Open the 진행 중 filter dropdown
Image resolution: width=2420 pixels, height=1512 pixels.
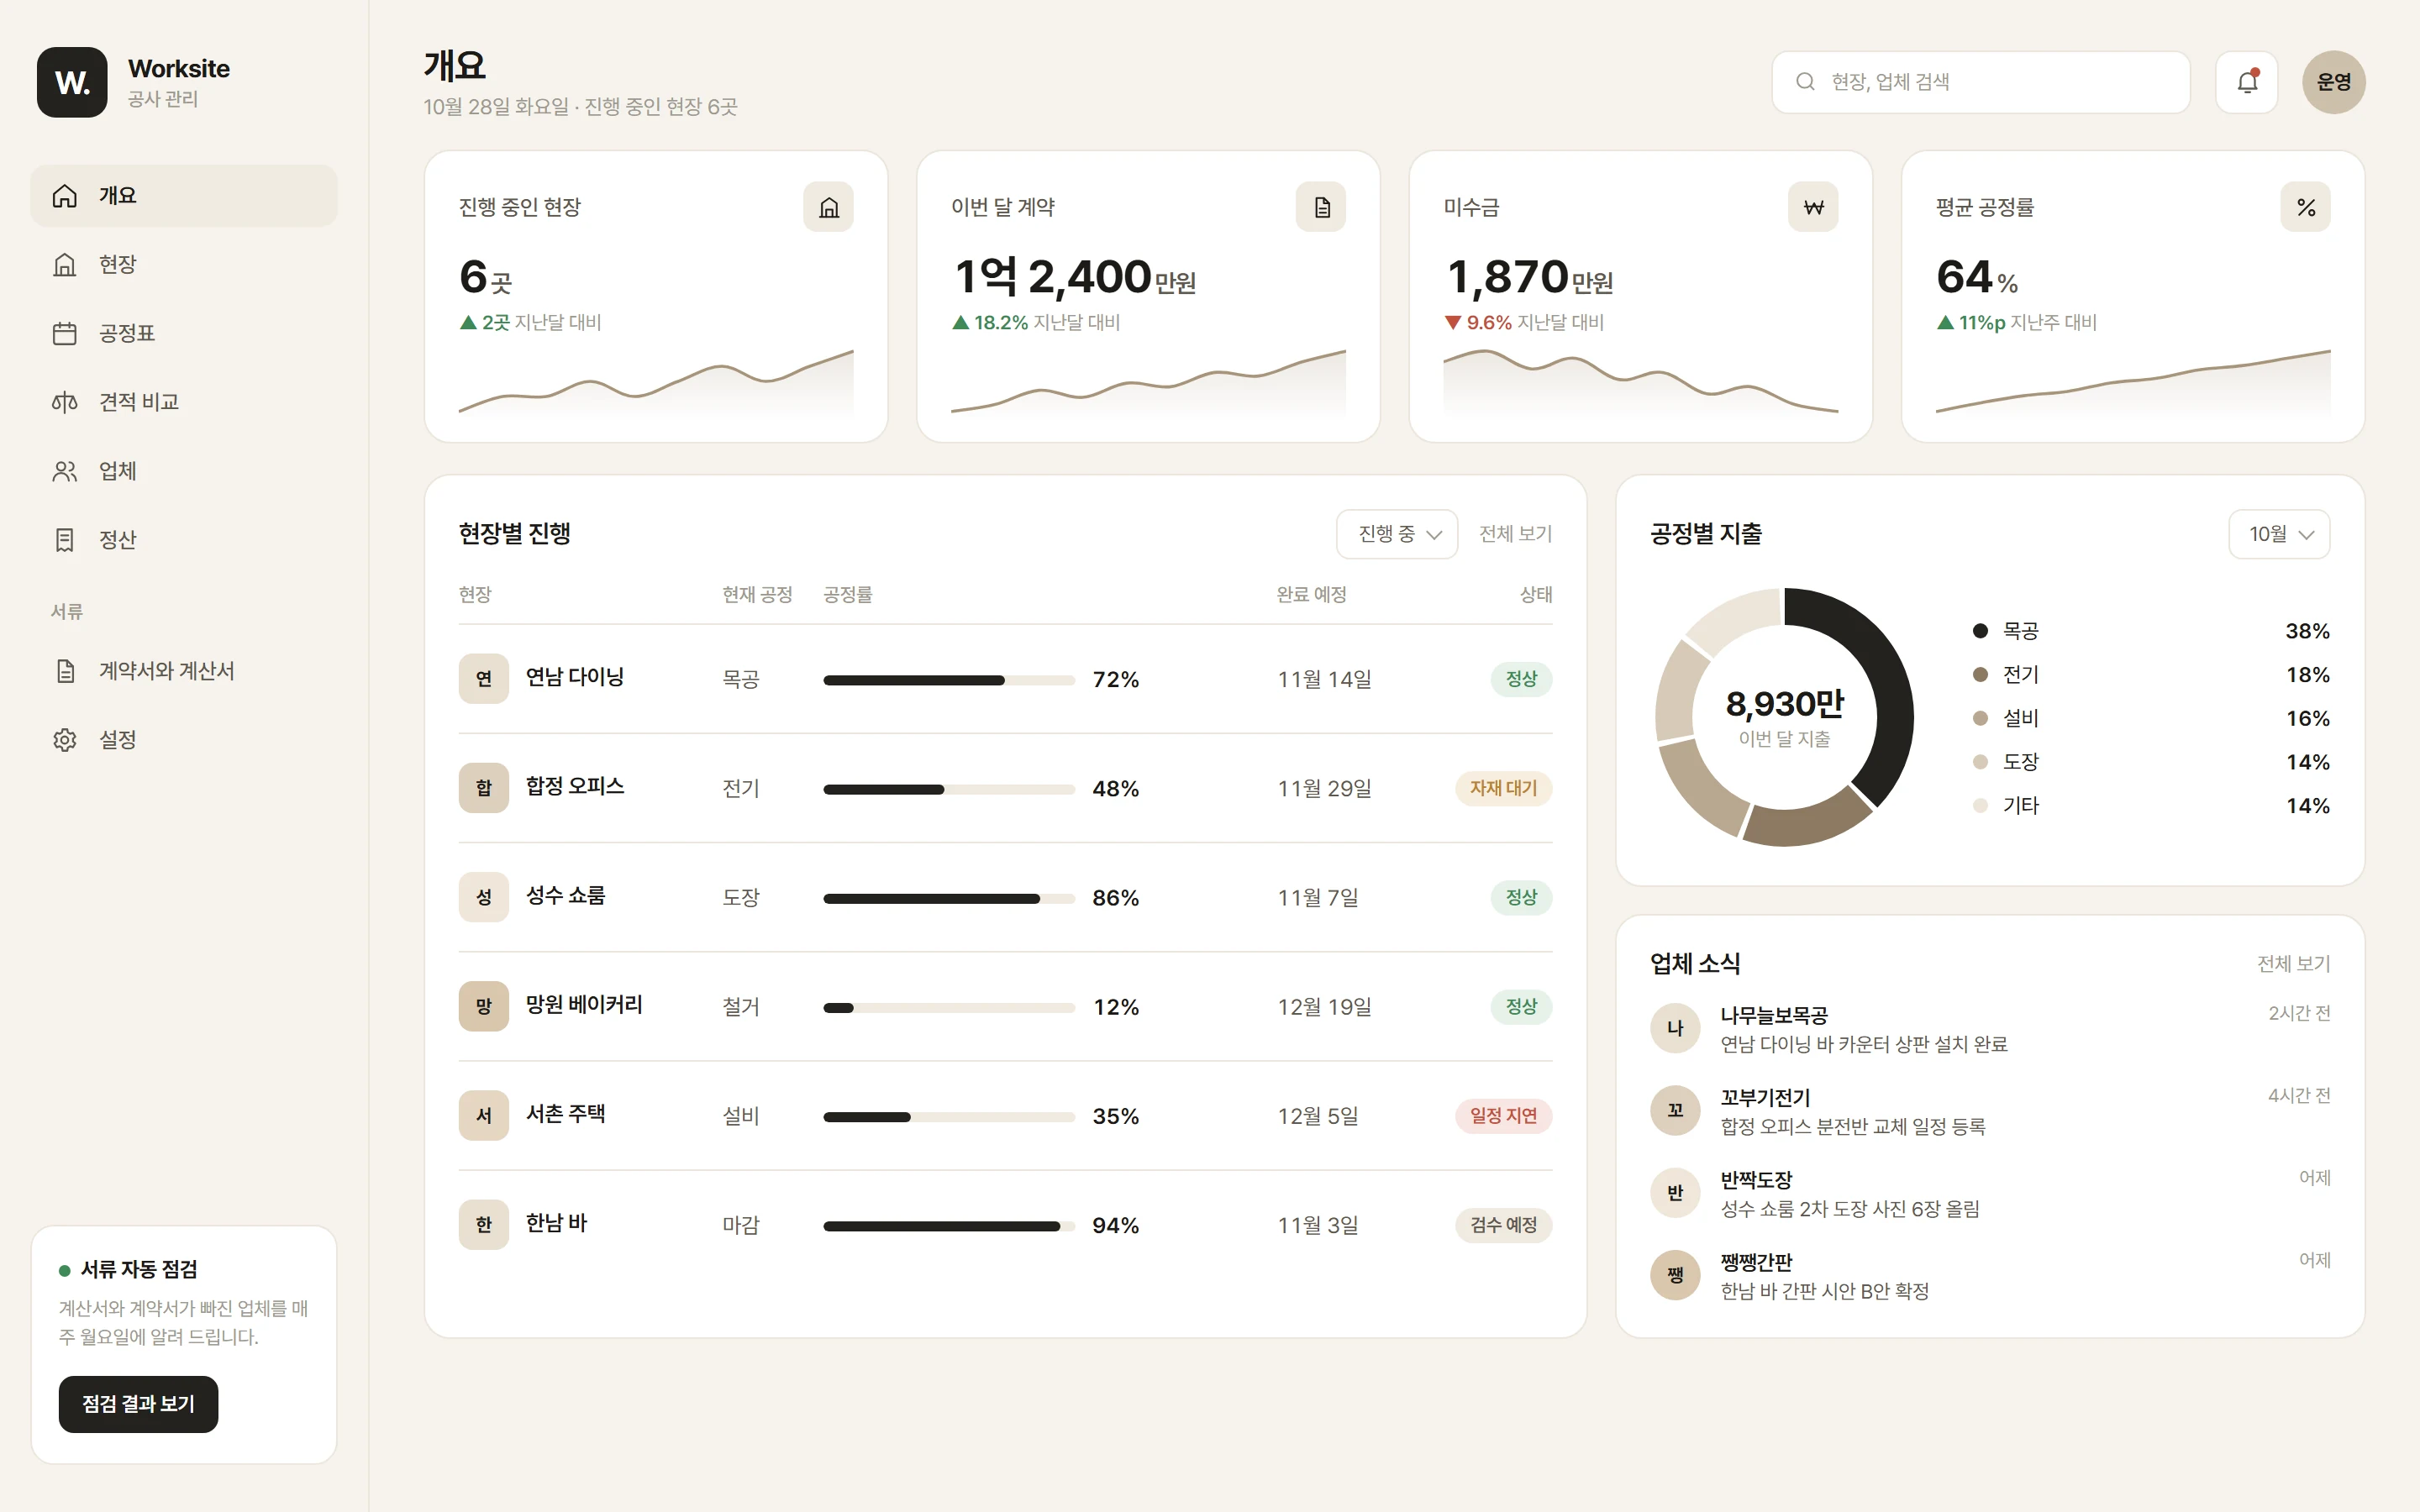click(1397, 534)
